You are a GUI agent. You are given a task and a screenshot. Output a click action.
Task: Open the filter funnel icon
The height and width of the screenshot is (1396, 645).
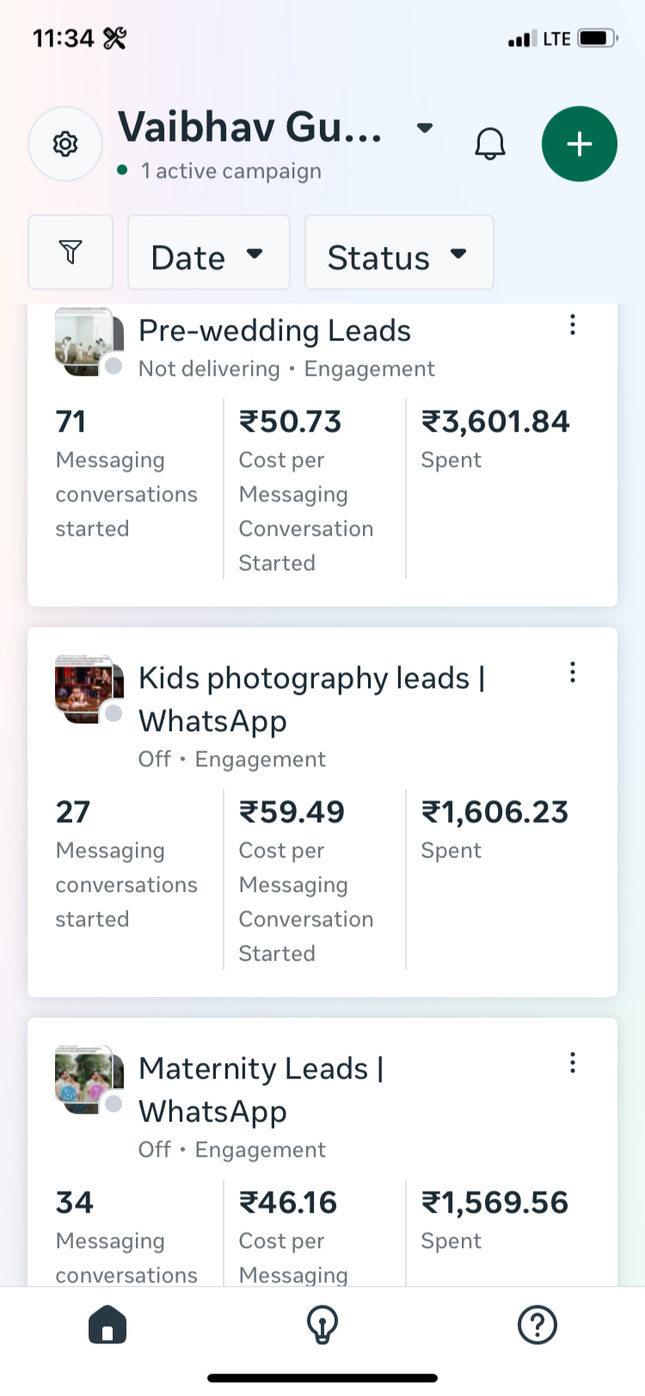[70, 252]
